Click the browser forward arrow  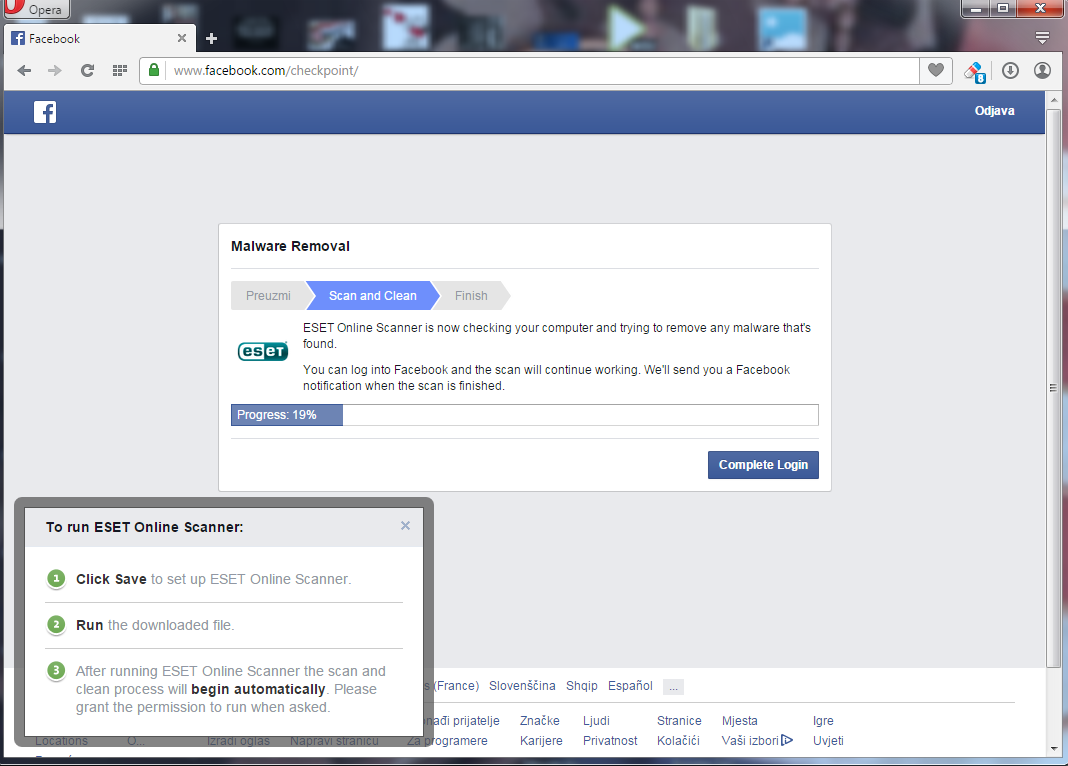click(54, 71)
